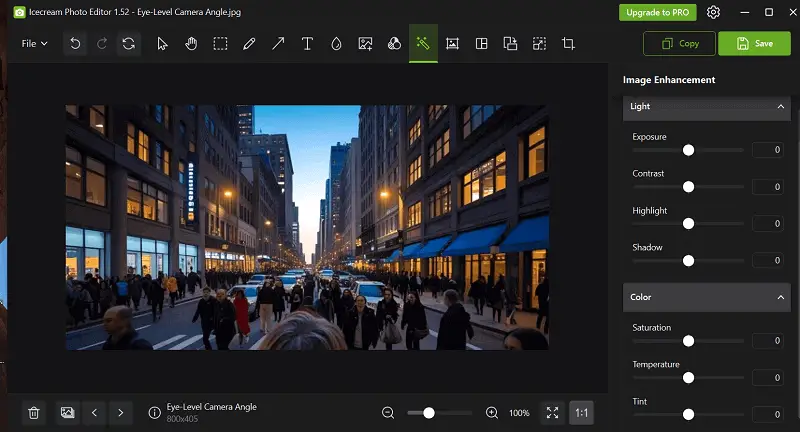Click Upgrade to PRO button

coord(658,12)
